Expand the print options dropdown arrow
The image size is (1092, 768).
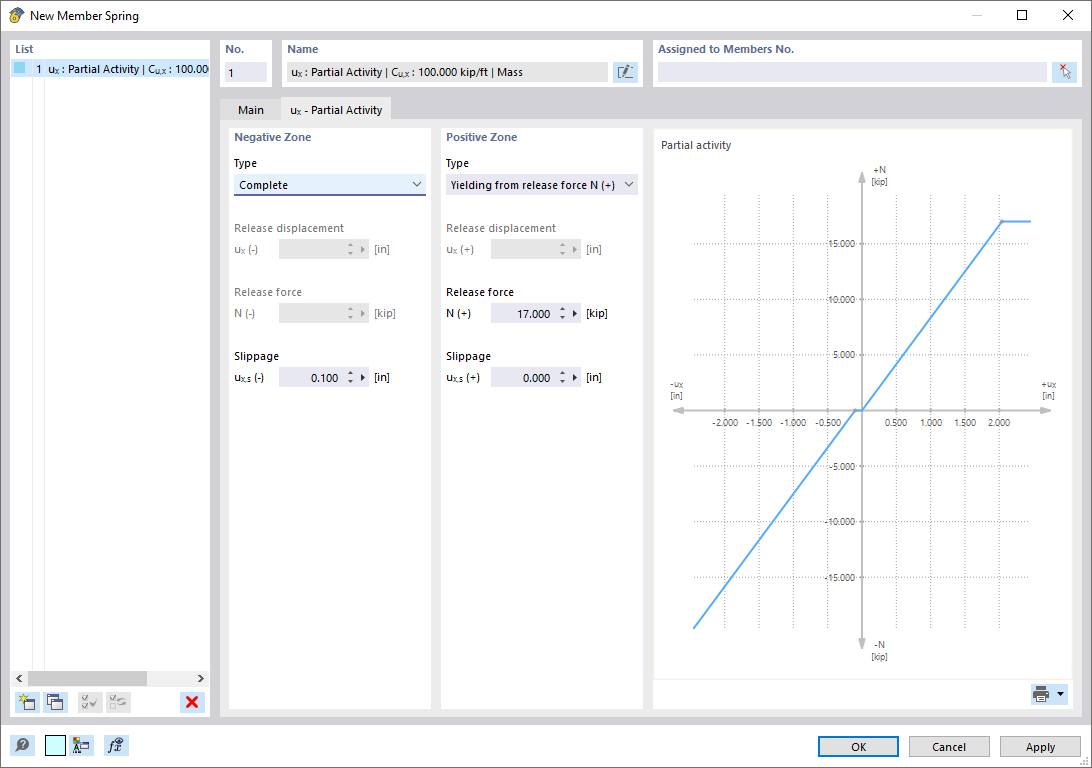(1061, 694)
